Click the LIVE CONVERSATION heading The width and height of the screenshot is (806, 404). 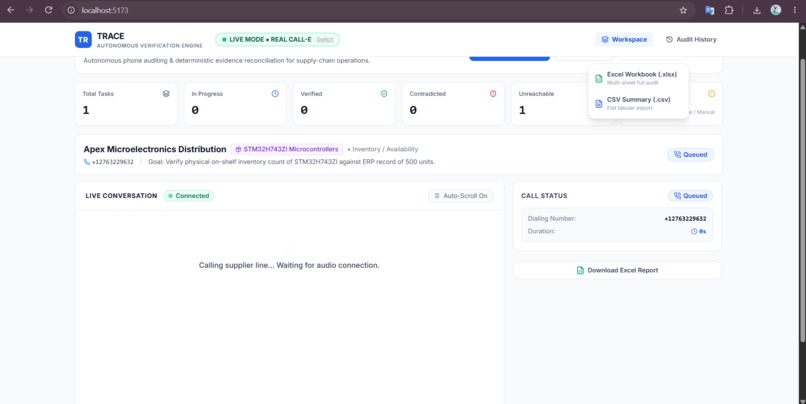121,196
